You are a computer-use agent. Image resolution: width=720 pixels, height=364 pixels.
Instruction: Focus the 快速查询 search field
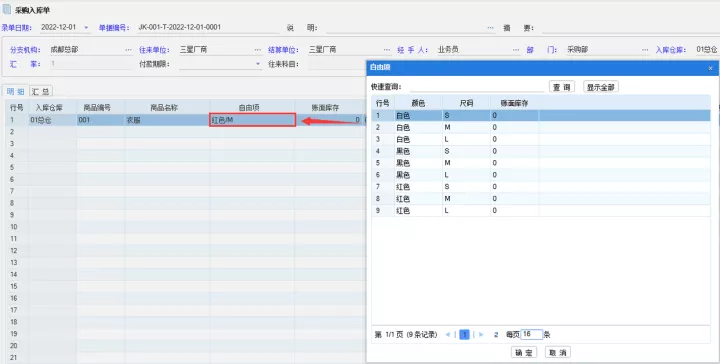[477, 87]
